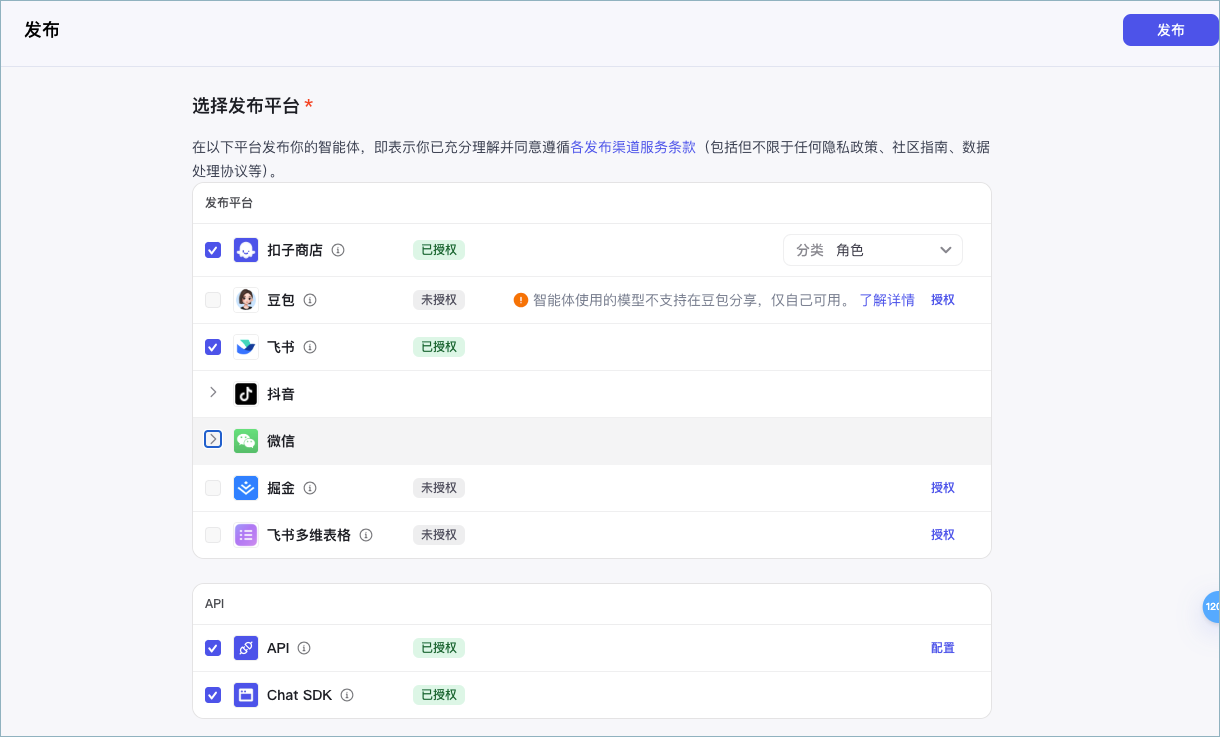The width and height of the screenshot is (1220, 737).
Task: Click the 抖音 logo icon
Action: 246,394
